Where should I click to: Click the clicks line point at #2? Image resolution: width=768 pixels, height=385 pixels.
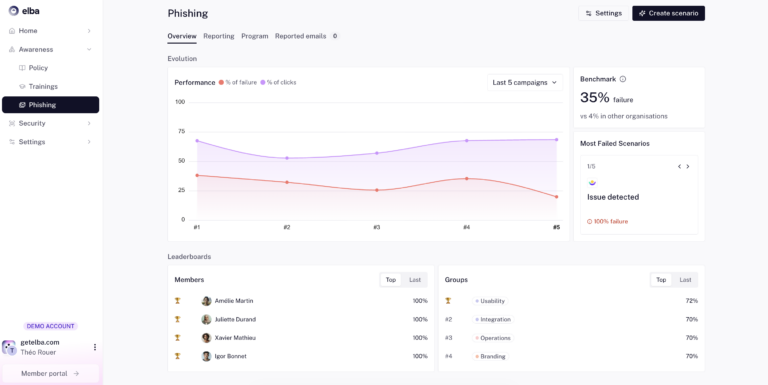pos(287,158)
